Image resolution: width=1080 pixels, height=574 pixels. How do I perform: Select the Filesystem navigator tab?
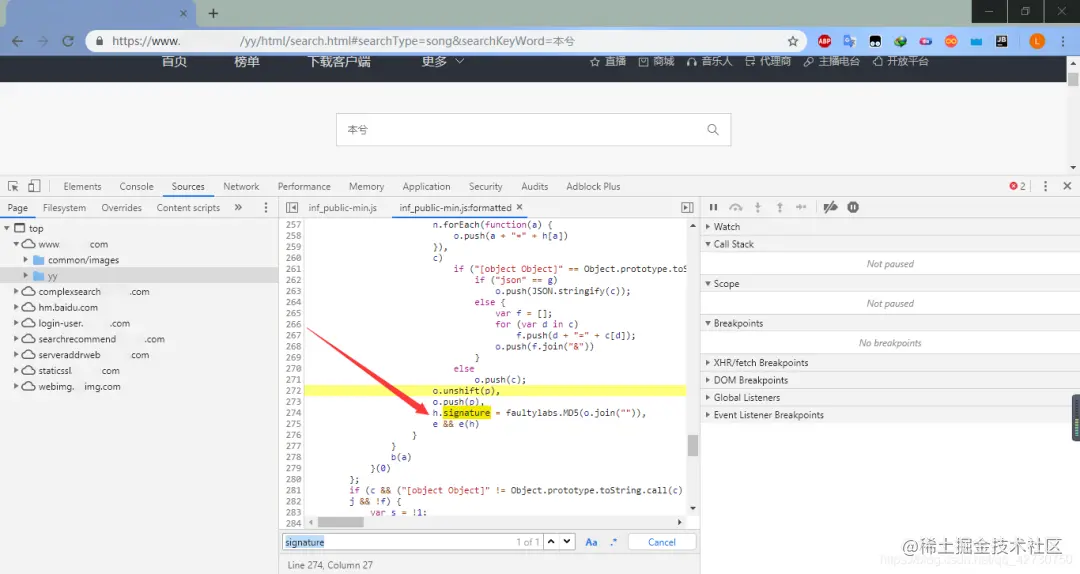coord(64,207)
